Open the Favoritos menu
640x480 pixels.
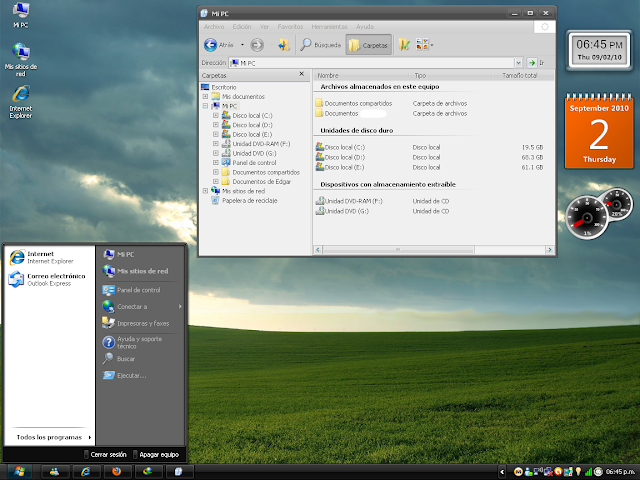290,27
